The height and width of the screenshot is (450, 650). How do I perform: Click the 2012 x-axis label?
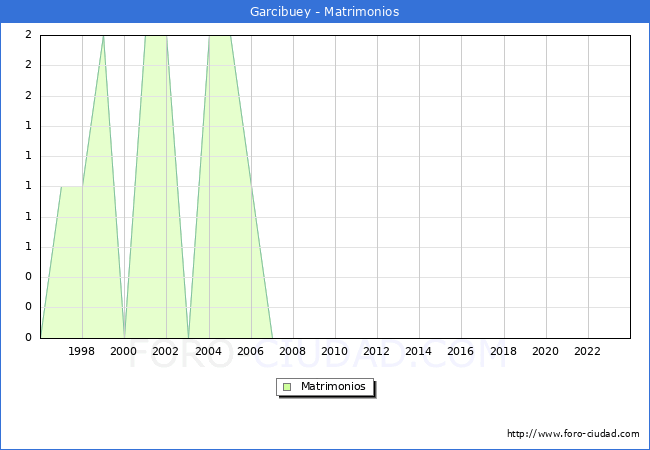[376, 351]
